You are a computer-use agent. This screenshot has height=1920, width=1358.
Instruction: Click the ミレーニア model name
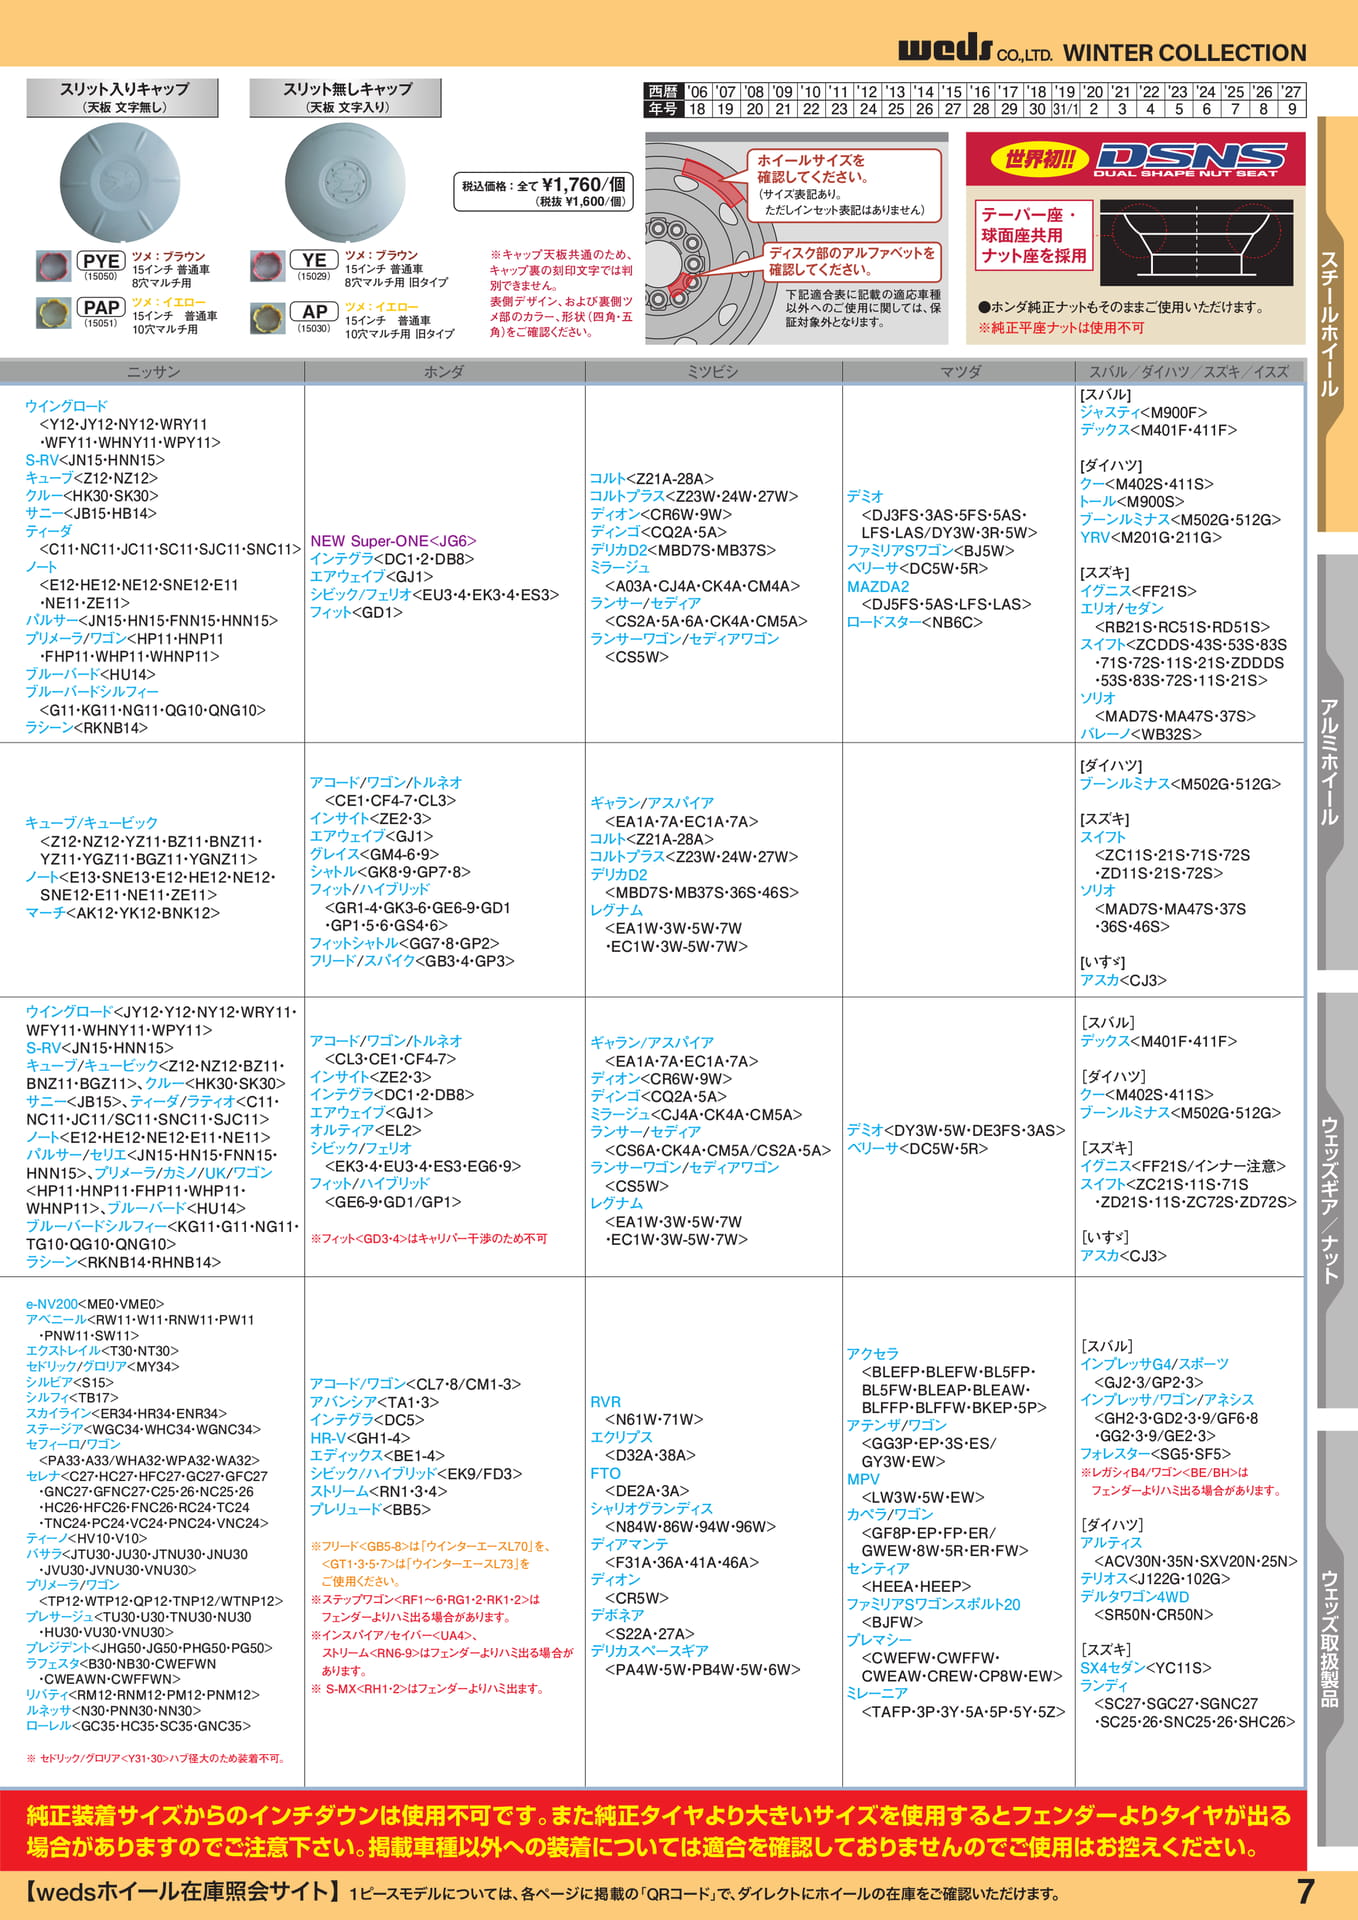pyautogui.click(x=878, y=1693)
